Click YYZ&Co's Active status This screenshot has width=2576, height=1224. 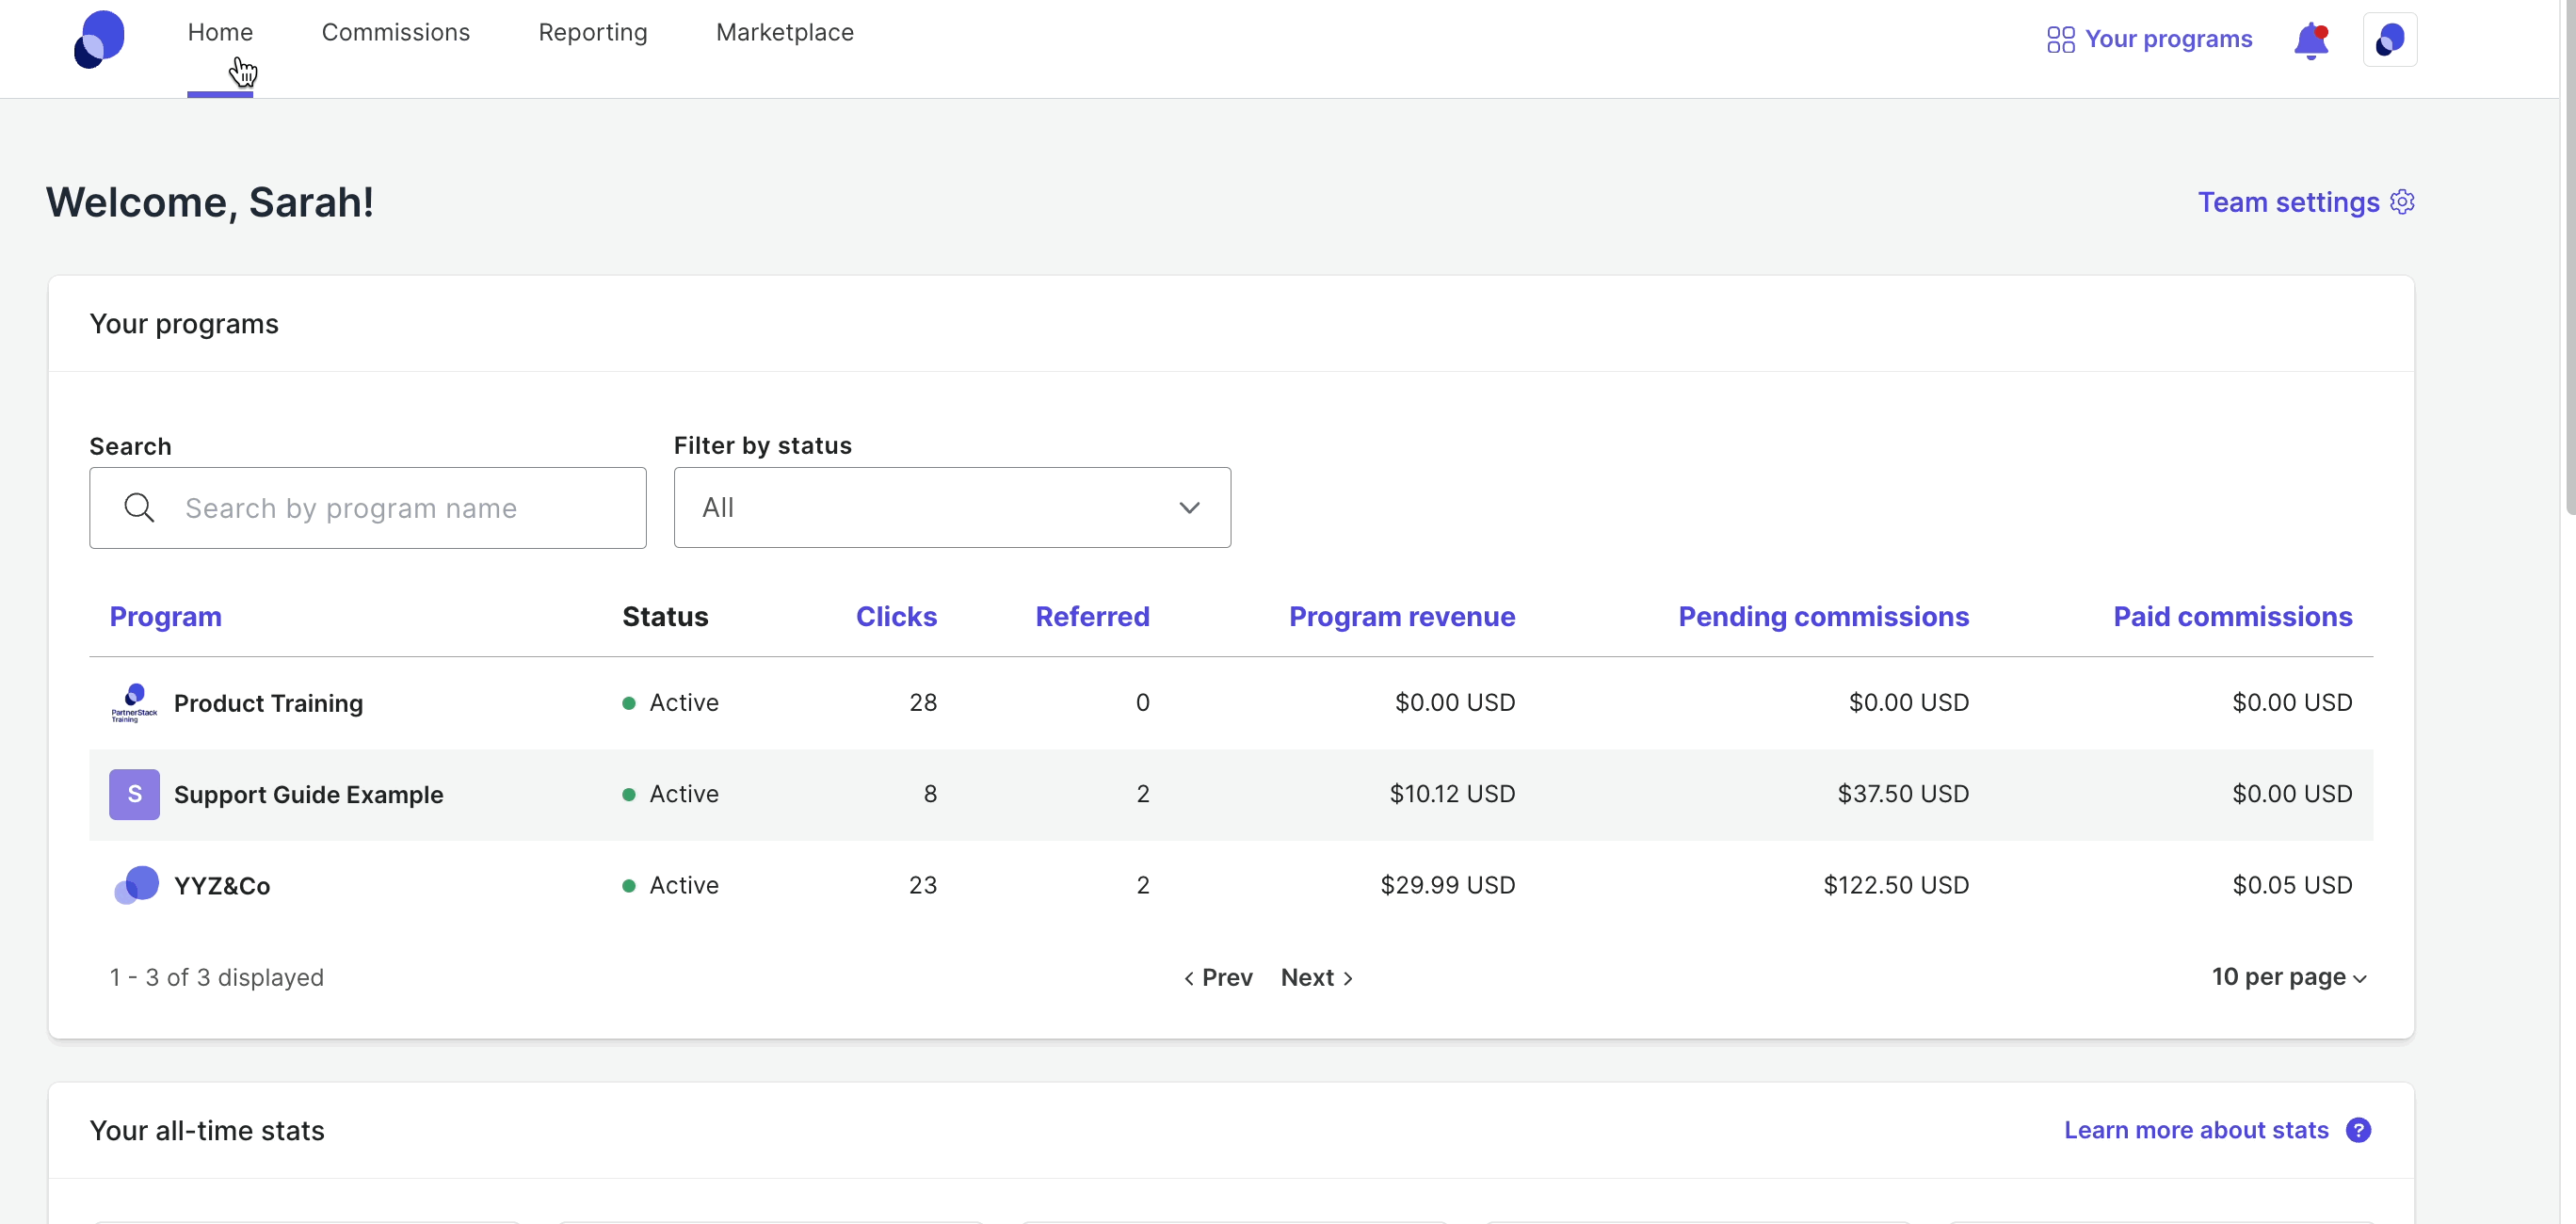(670, 885)
